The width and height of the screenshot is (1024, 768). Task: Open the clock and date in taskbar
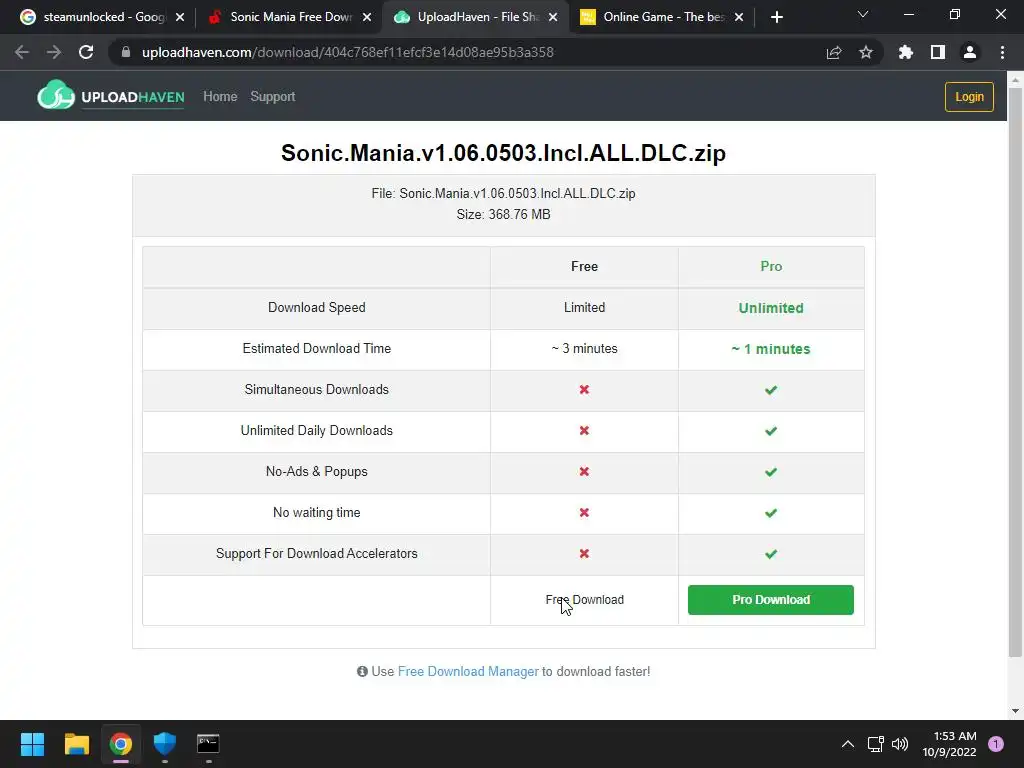[x=949, y=744]
